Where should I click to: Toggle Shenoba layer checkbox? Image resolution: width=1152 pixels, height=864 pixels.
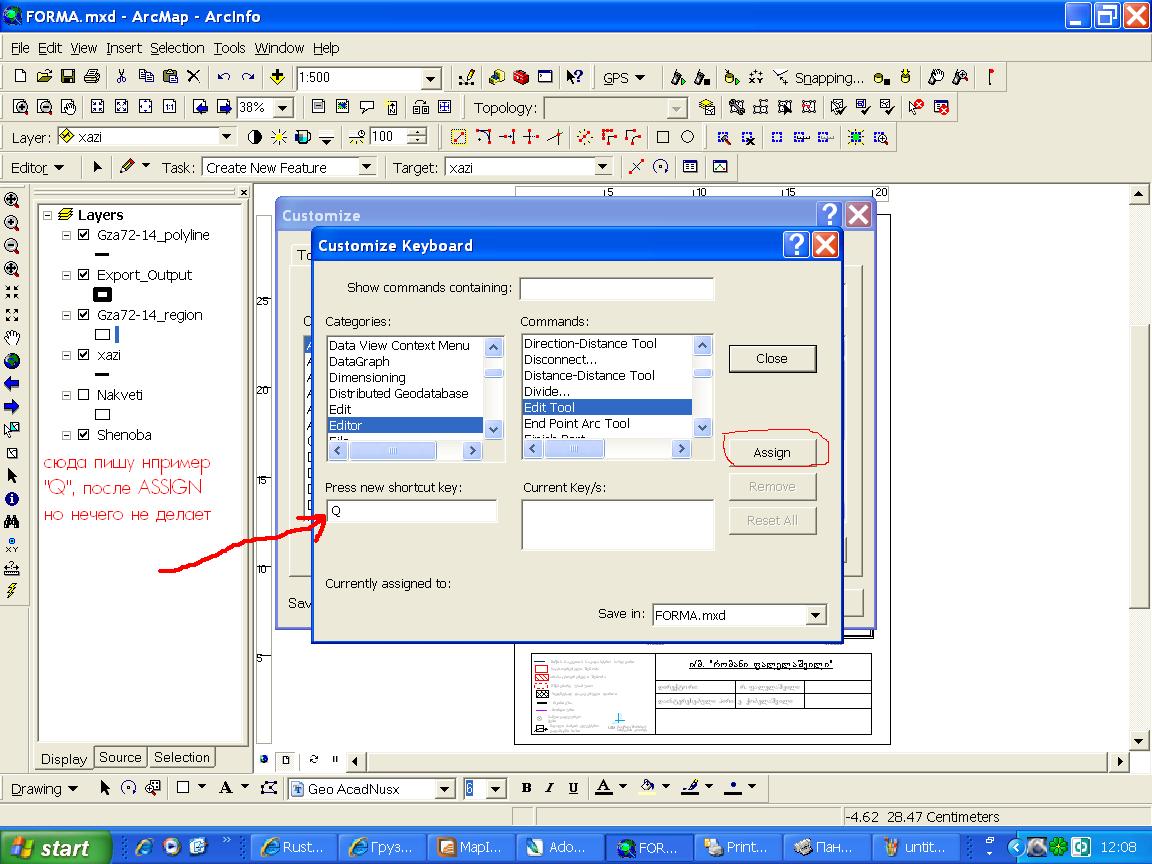84,435
